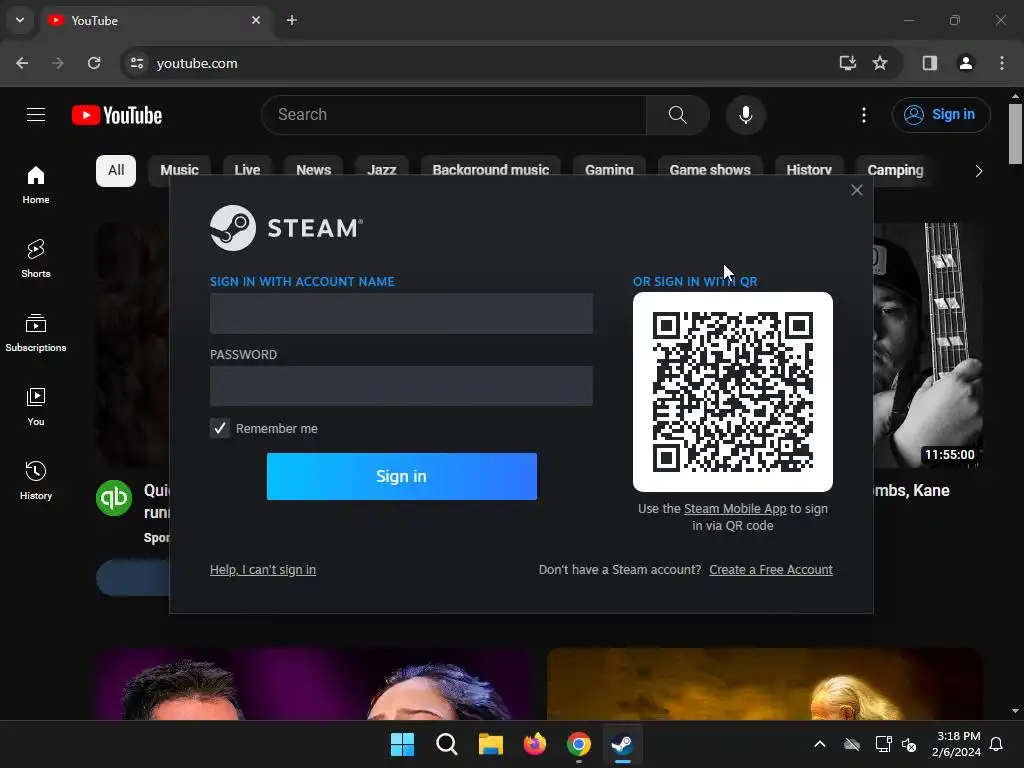This screenshot has height=768, width=1024.
Task: Click the Steam account name field
Action: tap(401, 313)
